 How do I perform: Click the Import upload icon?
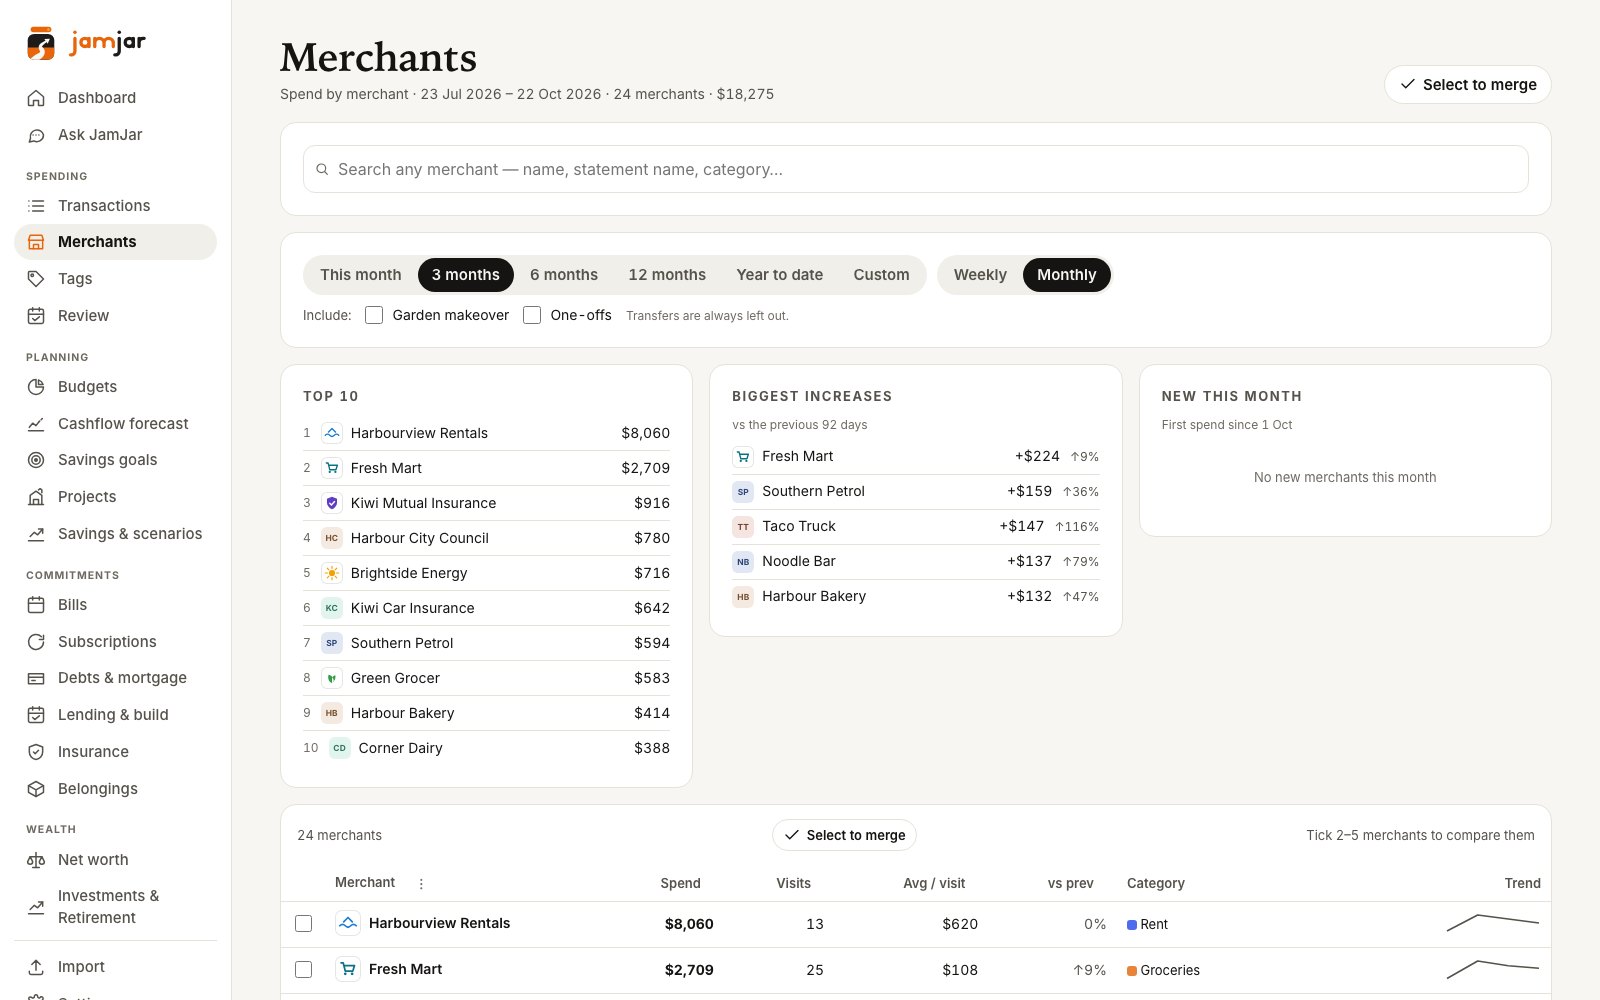(36, 967)
